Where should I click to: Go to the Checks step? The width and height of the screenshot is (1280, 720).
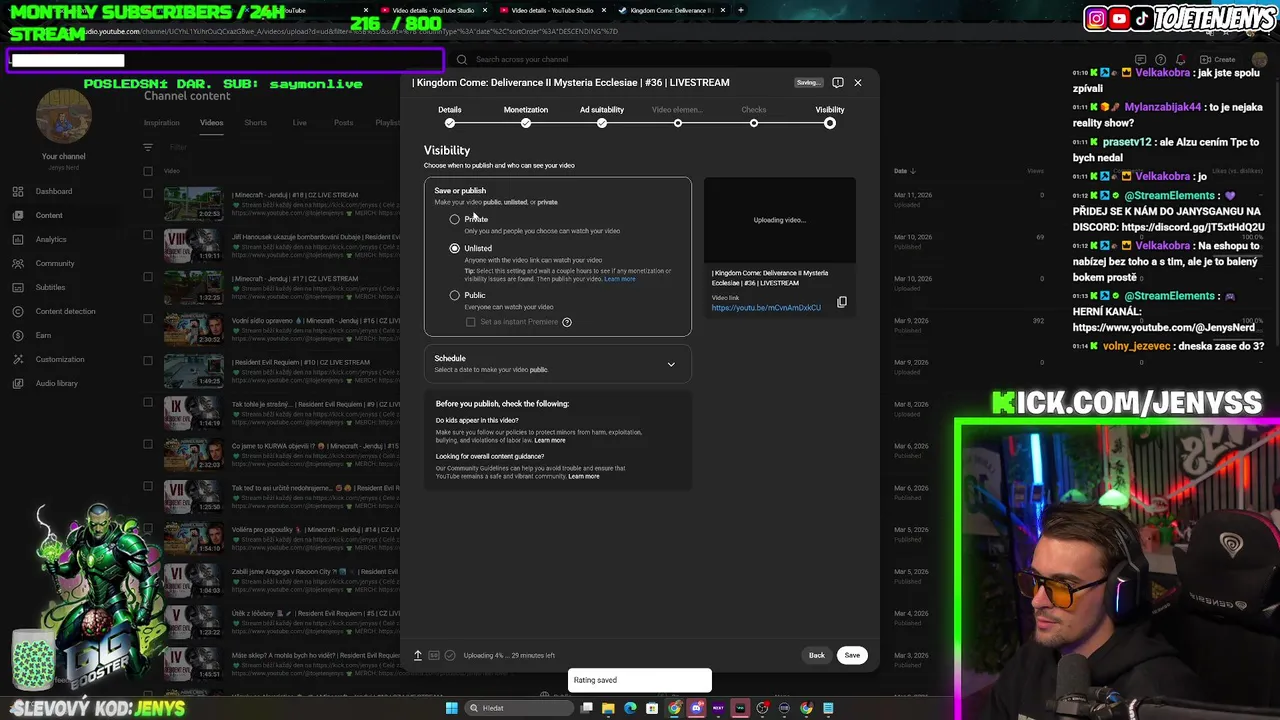click(x=754, y=116)
